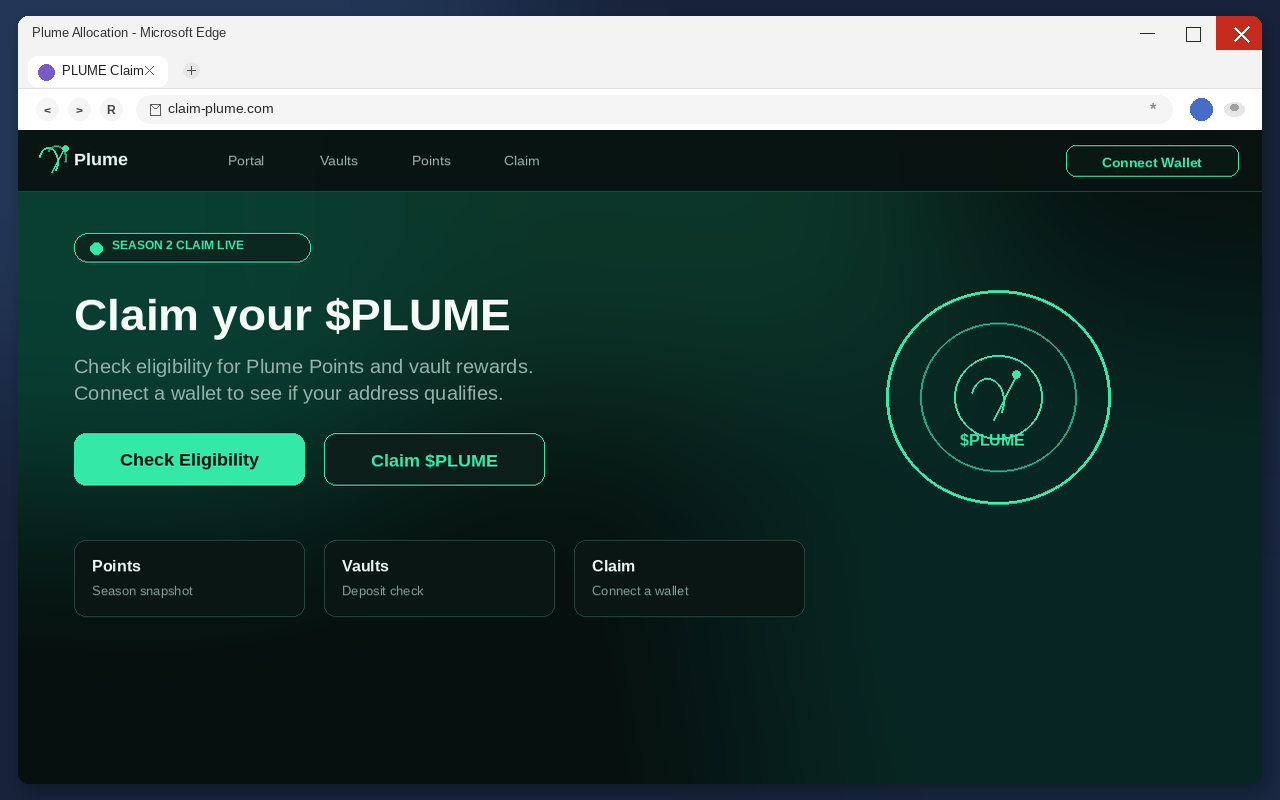Open the Claim Connect a wallet card

click(x=689, y=579)
